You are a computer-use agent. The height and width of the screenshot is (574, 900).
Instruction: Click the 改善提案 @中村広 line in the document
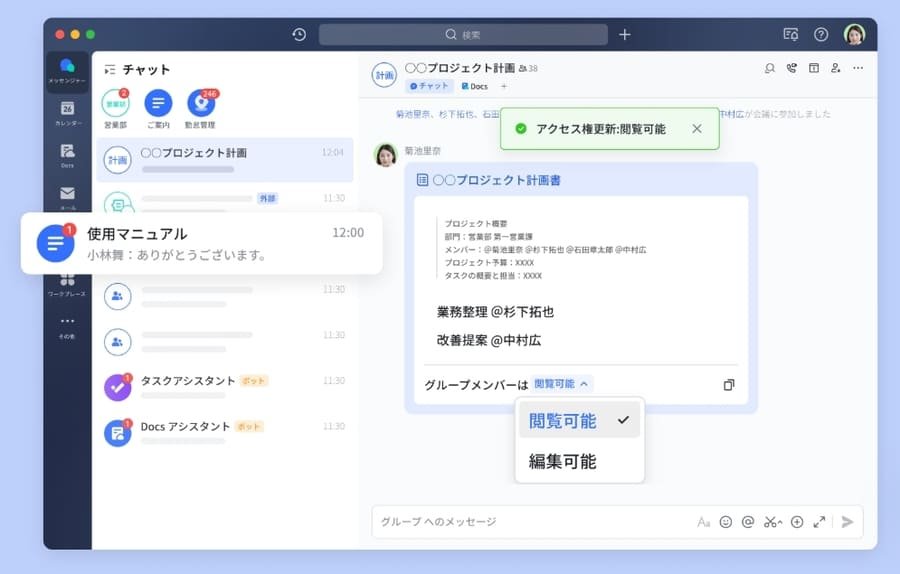[x=488, y=340]
